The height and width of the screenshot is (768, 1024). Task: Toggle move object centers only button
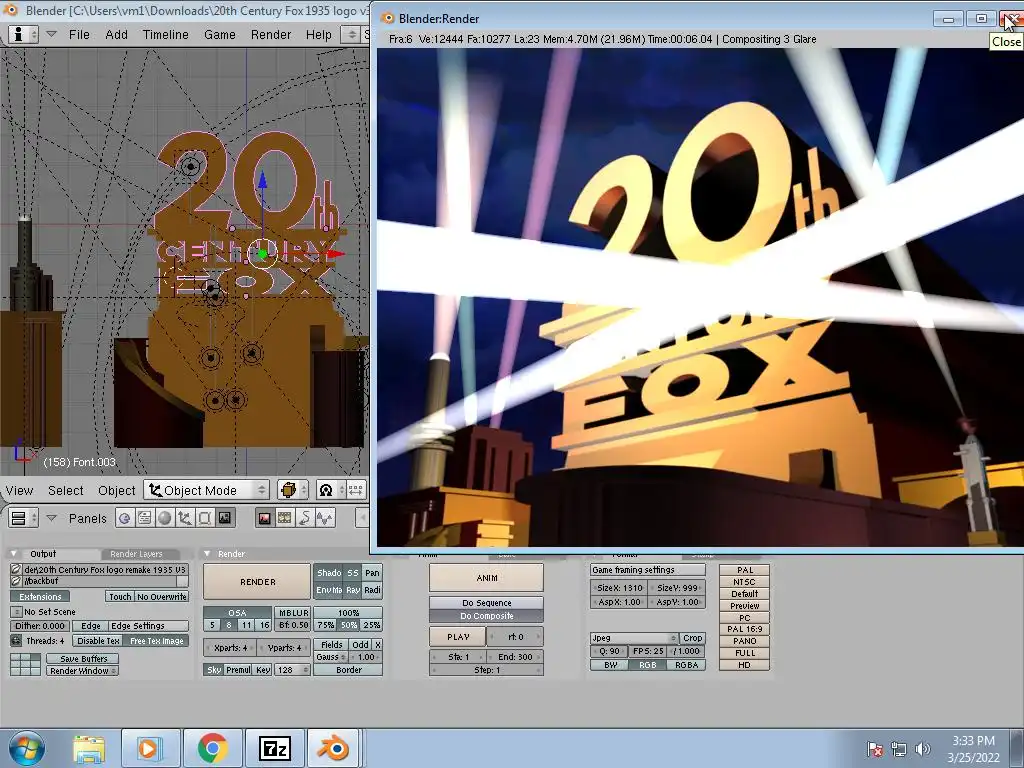click(x=355, y=490)
